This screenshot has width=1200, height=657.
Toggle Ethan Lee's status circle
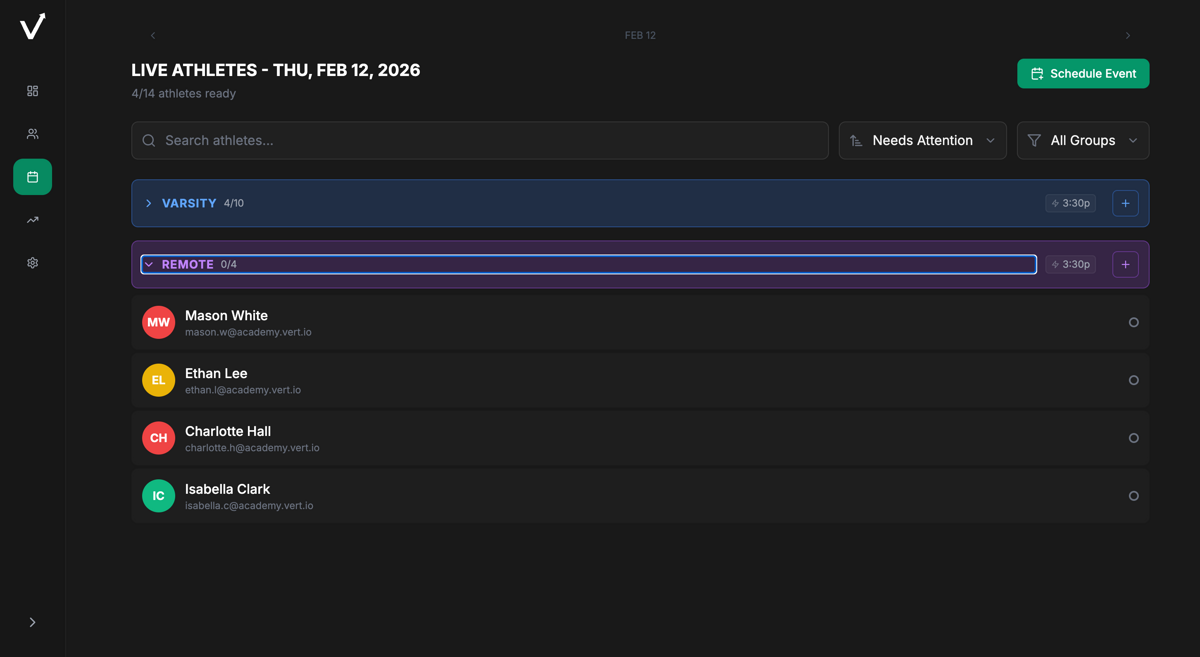1133,380
